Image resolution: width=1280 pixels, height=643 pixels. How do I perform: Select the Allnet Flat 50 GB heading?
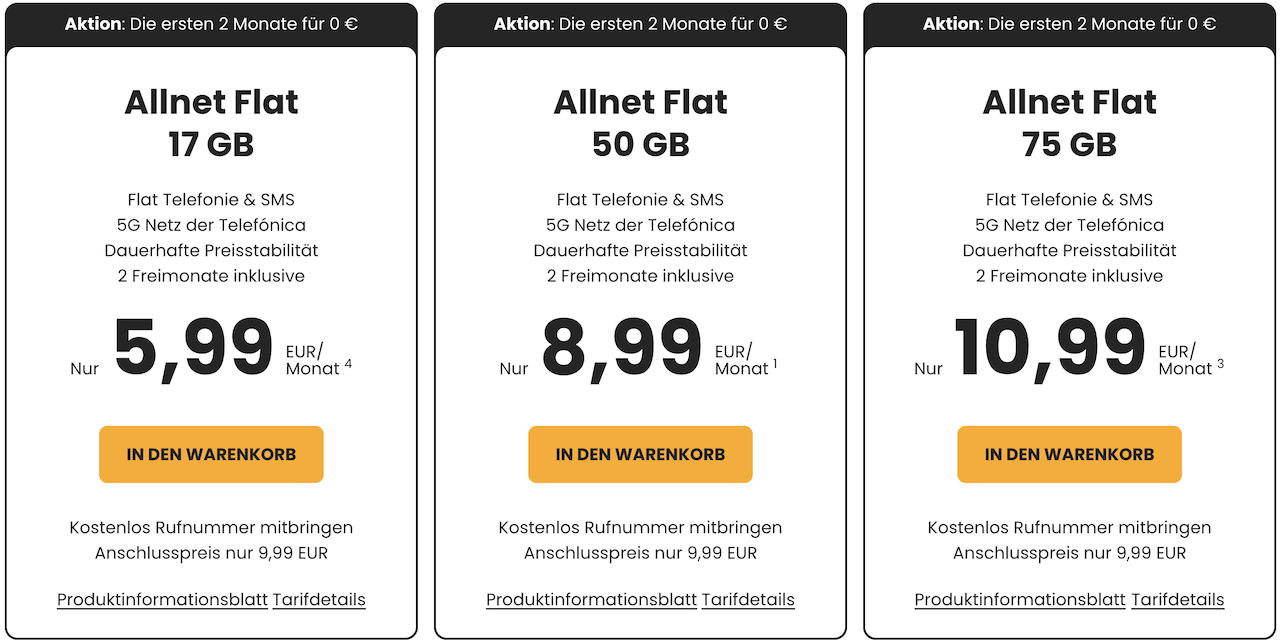[x=640, y=123]
